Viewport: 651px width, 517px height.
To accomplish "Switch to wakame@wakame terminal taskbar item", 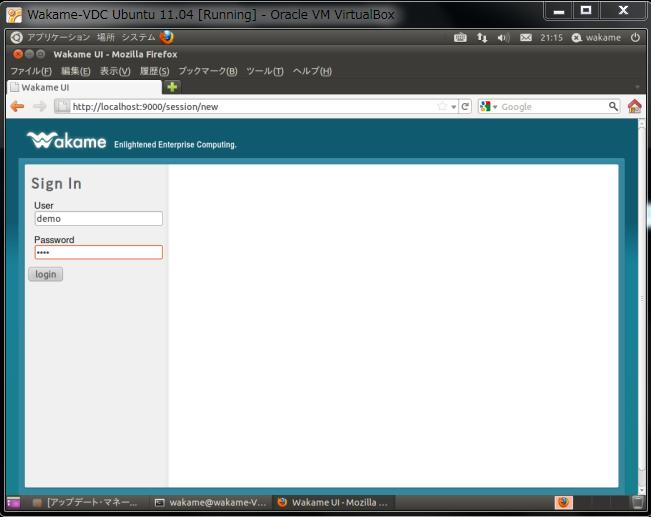I will [210, 502].
